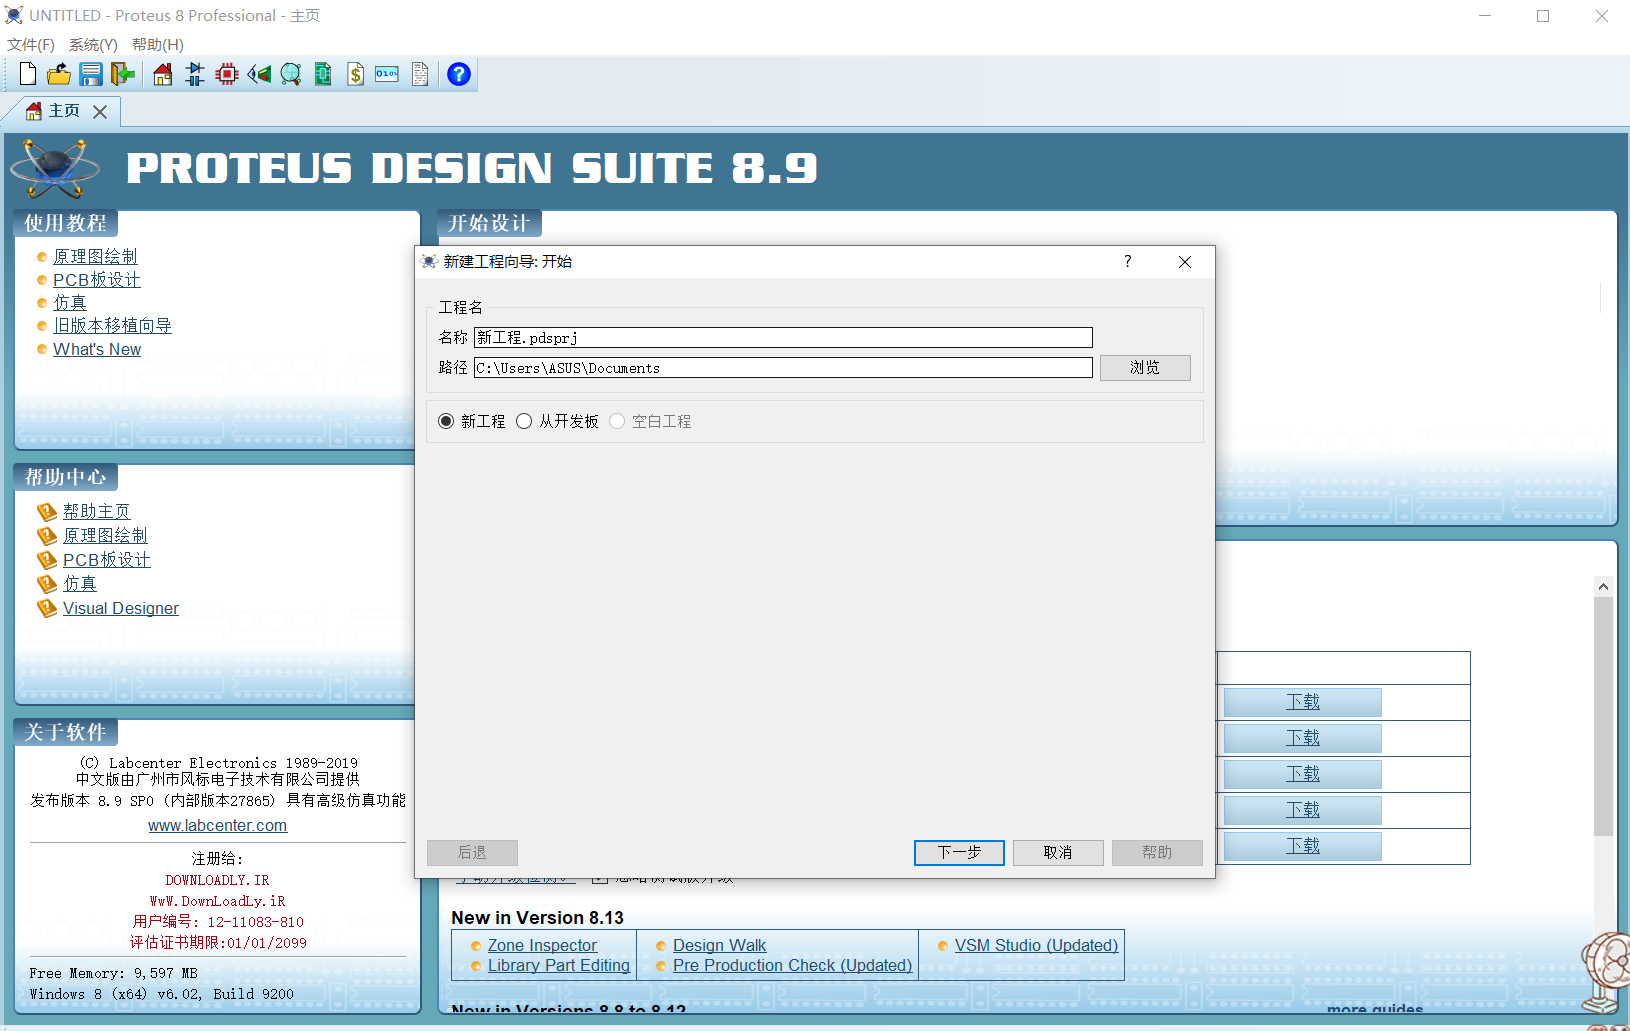1630x1031 pixels.
Task: Click the blue Help question mark icon
Action: [x=459, y=74]
